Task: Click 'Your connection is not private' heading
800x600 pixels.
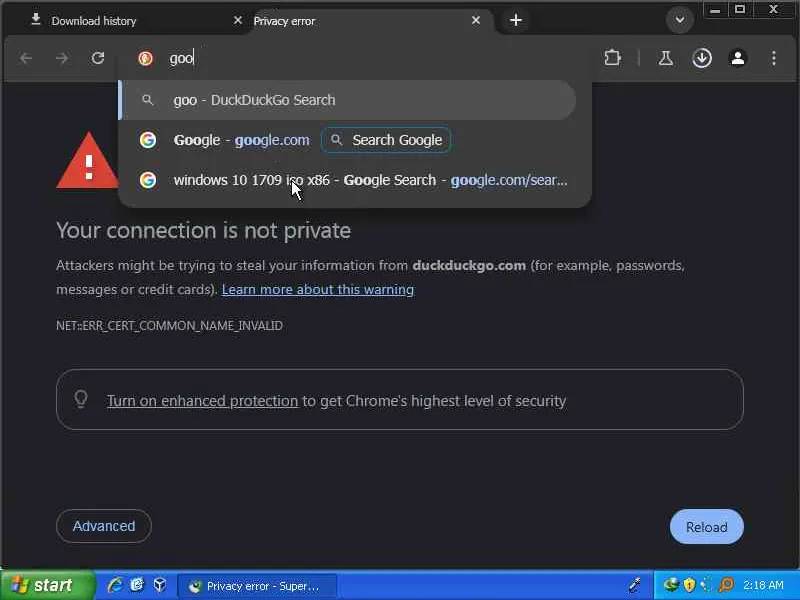Action: pyautogui.click(x=203, y=231)
